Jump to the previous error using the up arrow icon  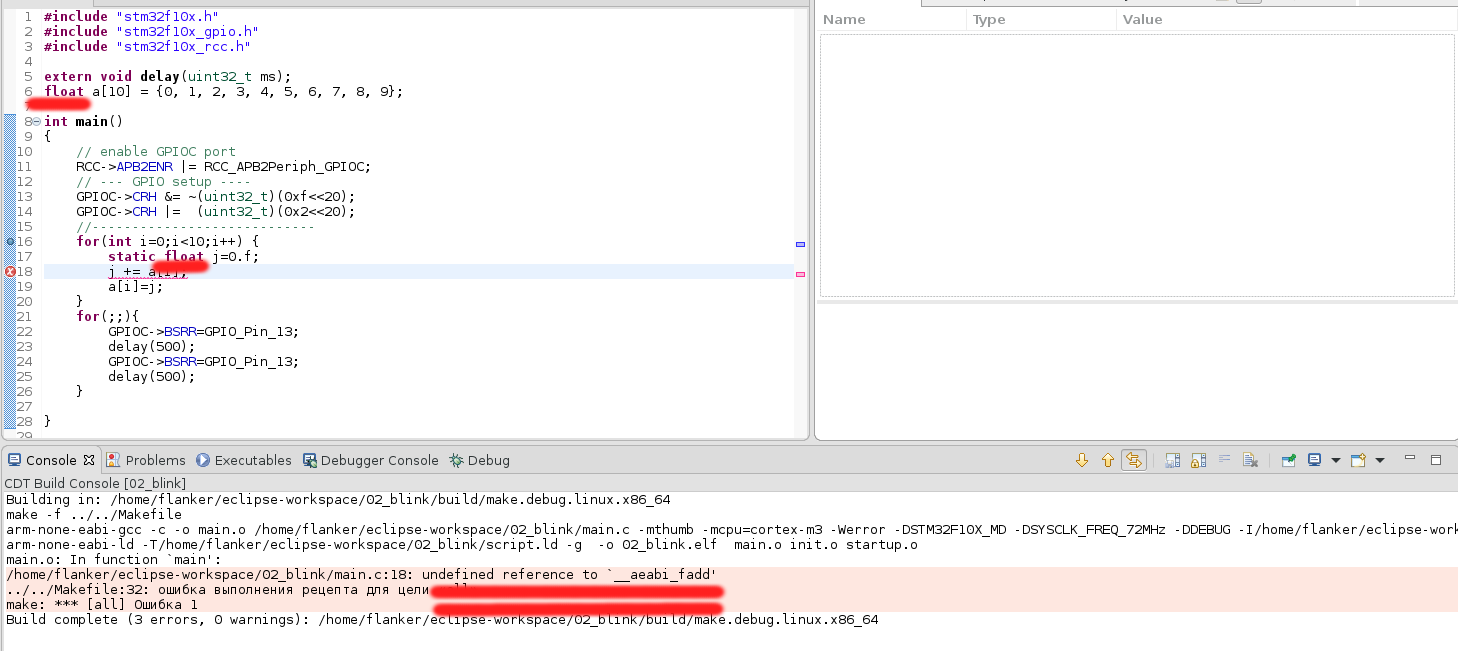[1107, 460]
